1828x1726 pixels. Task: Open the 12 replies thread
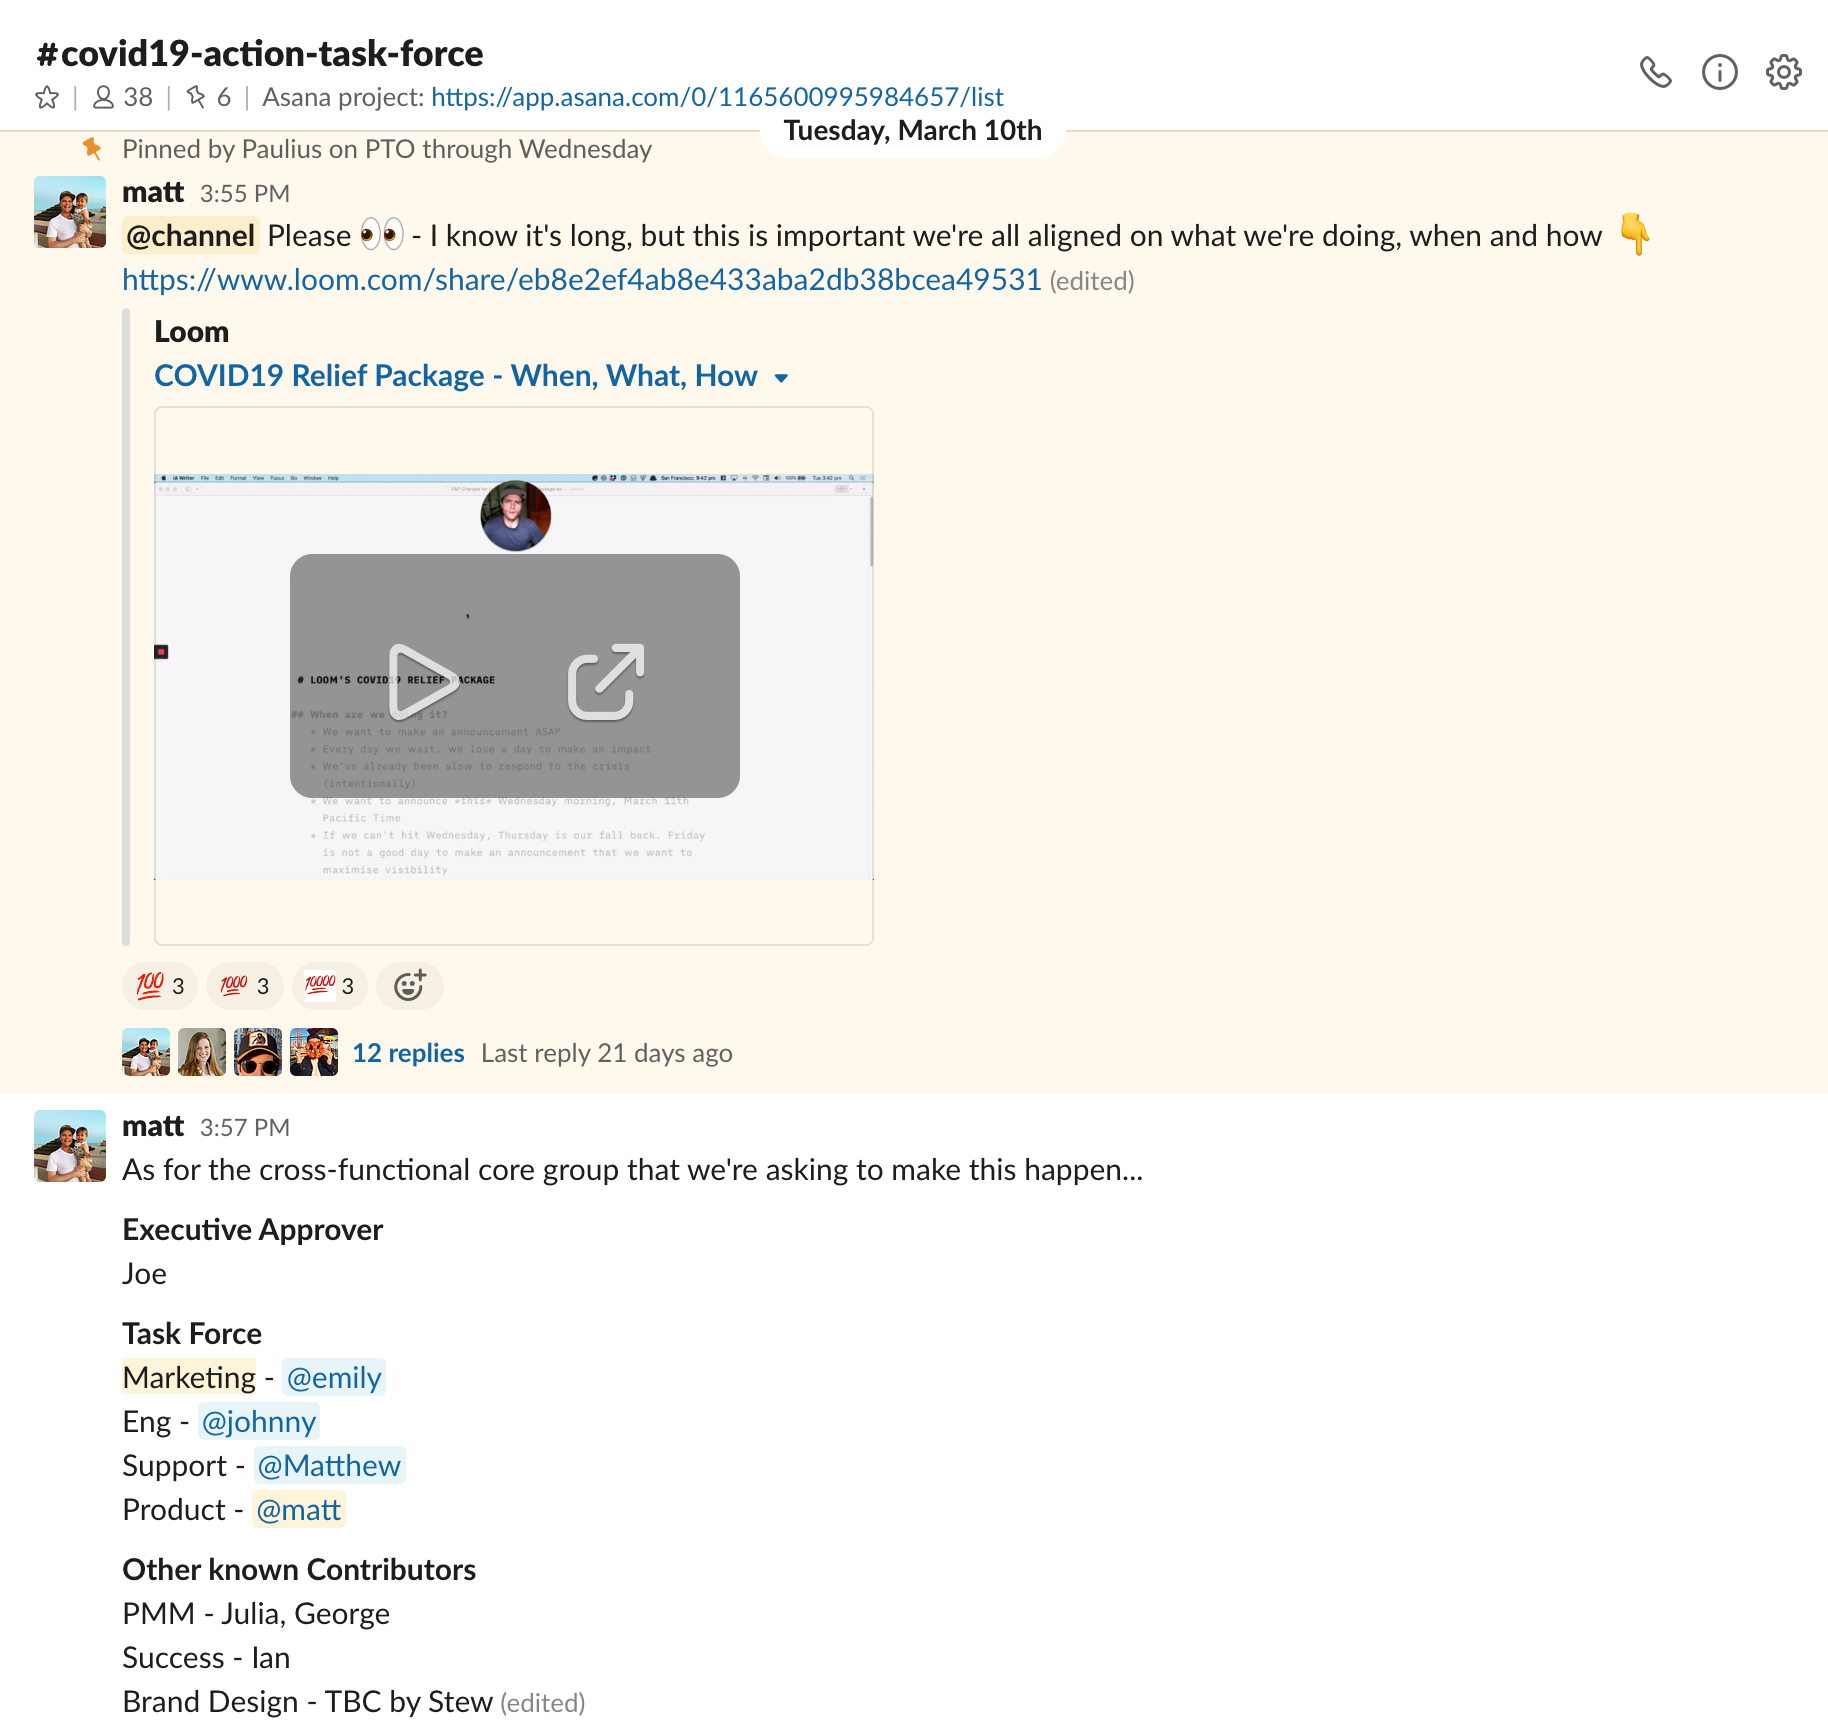408,1053
